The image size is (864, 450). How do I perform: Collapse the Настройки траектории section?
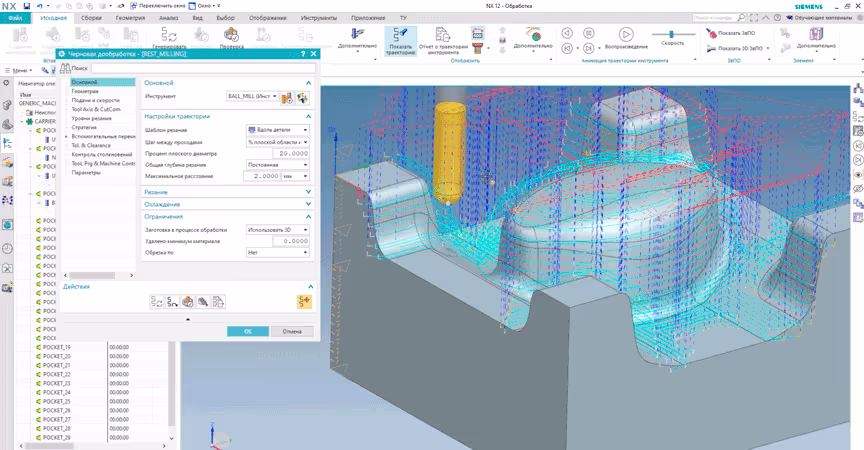point(308,116)
